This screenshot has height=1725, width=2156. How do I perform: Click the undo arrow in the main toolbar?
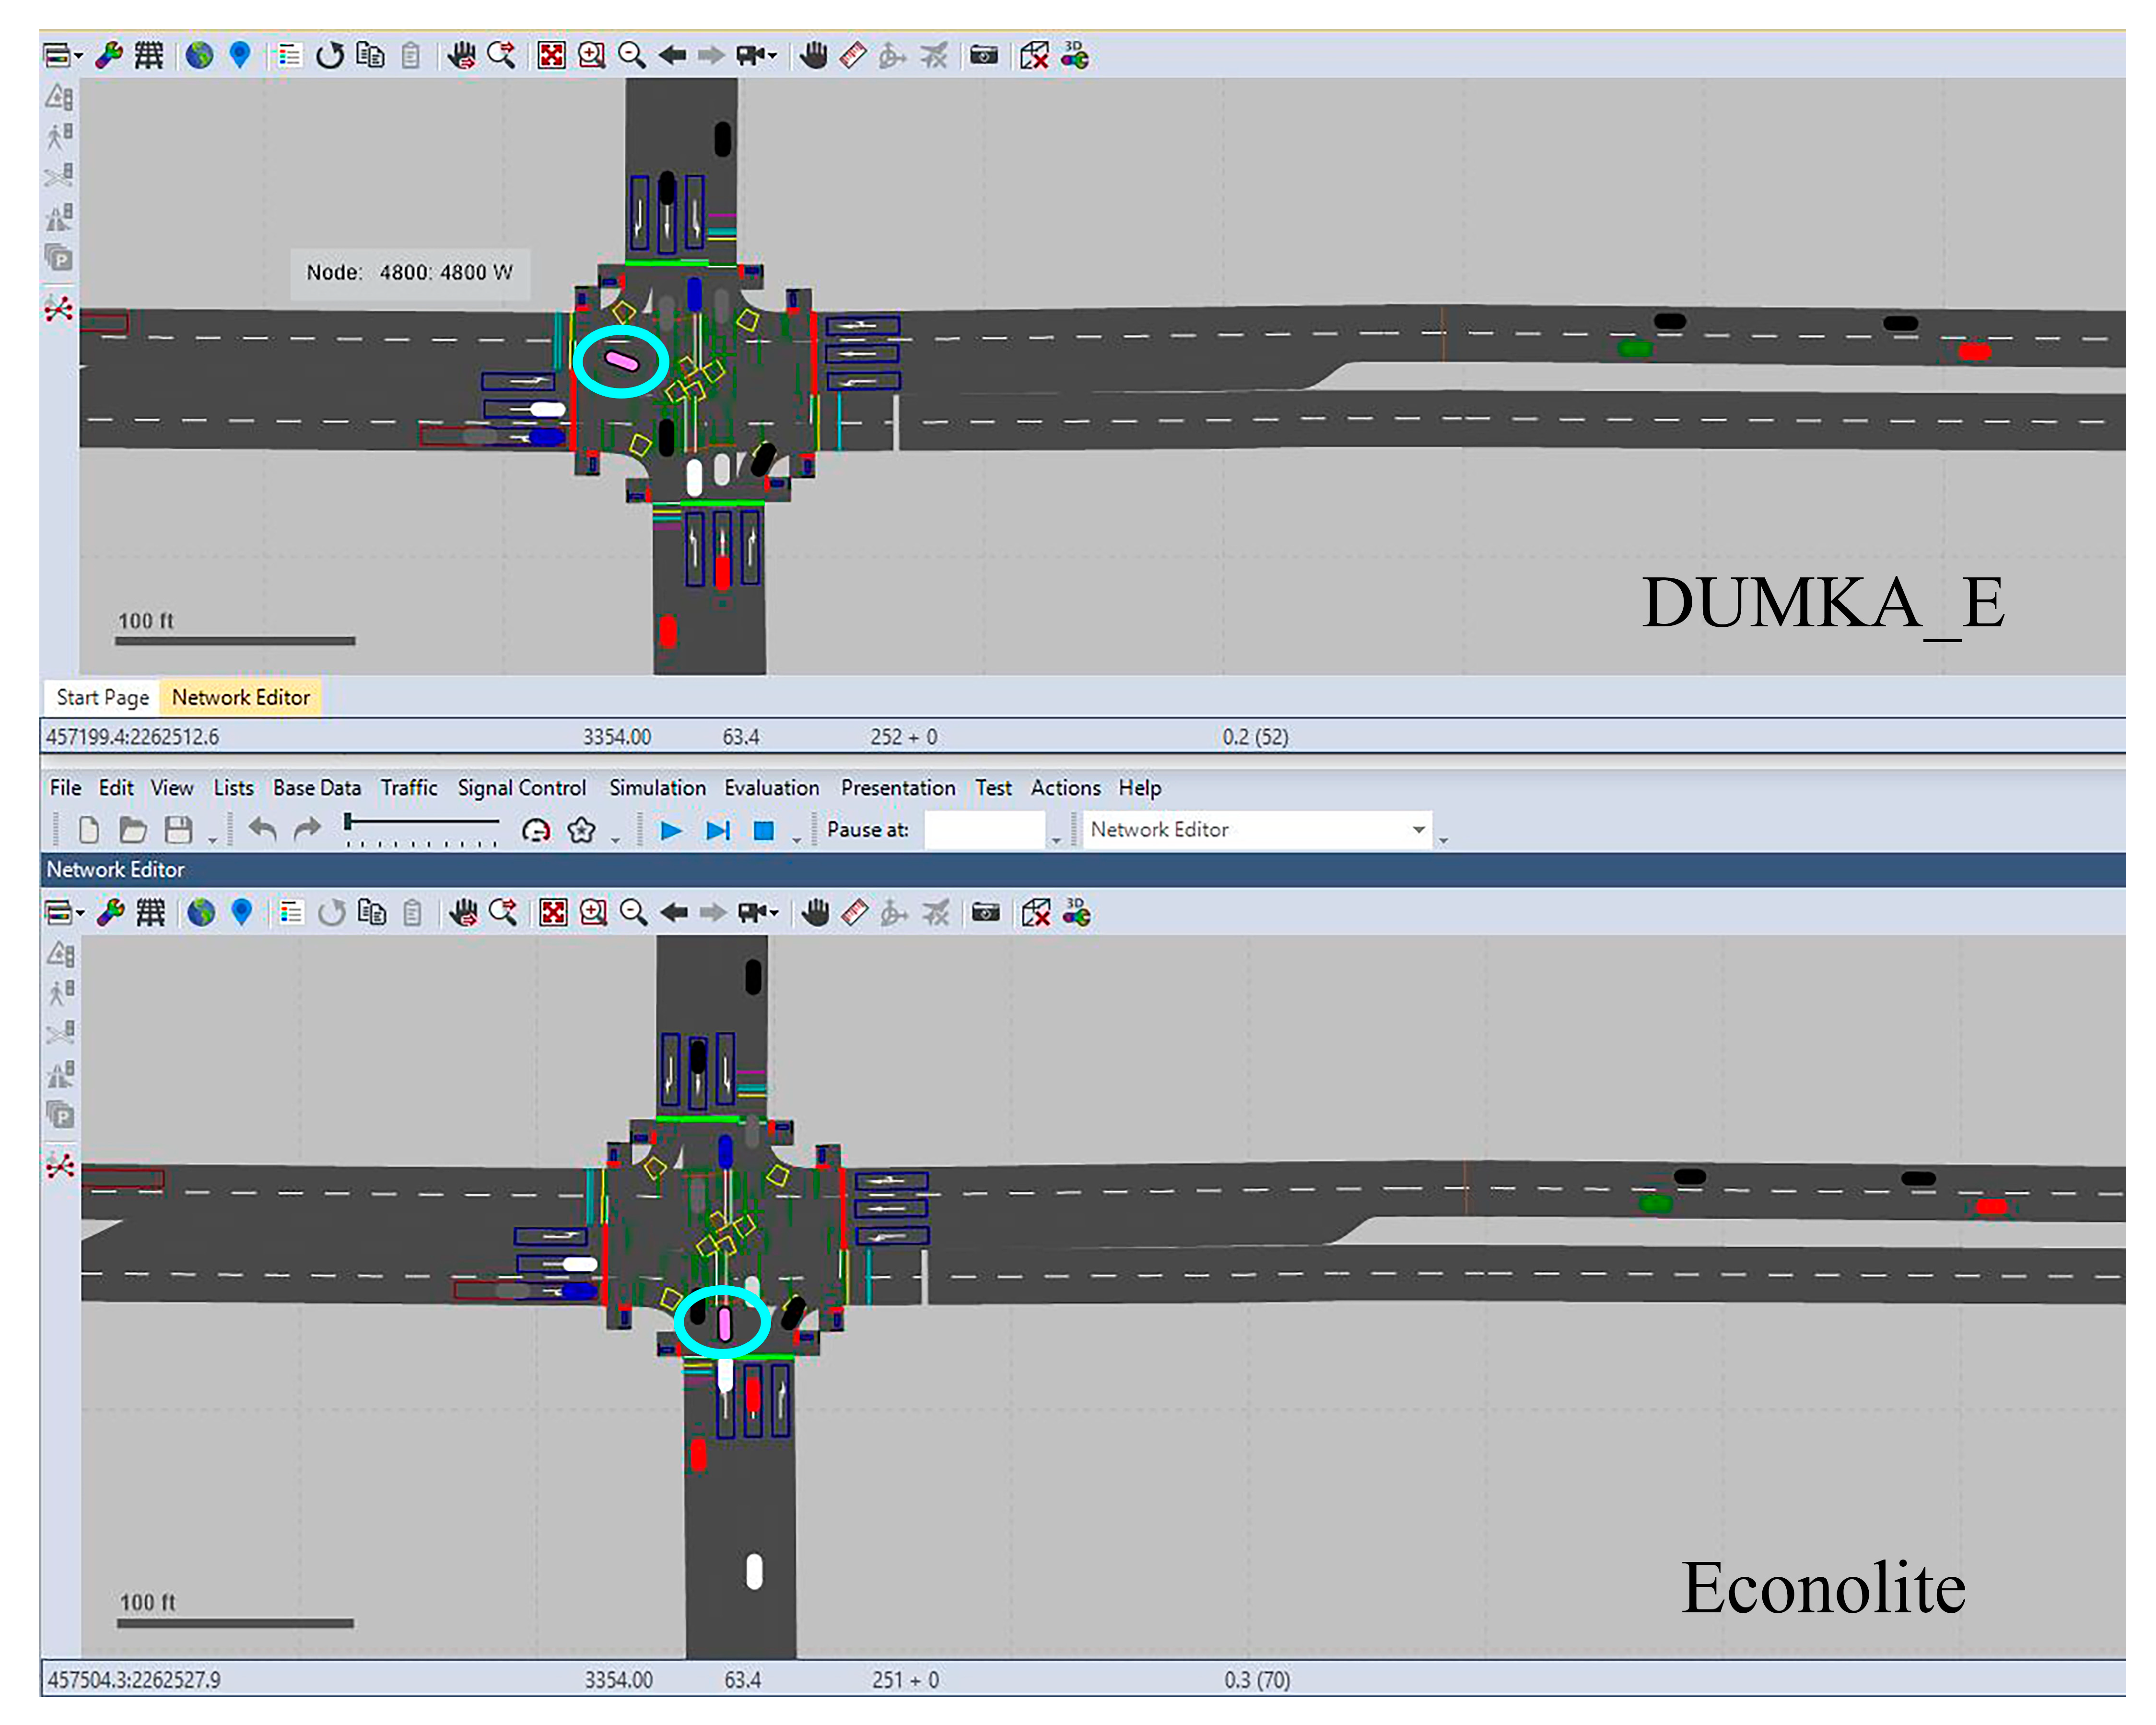pos(262,829)
